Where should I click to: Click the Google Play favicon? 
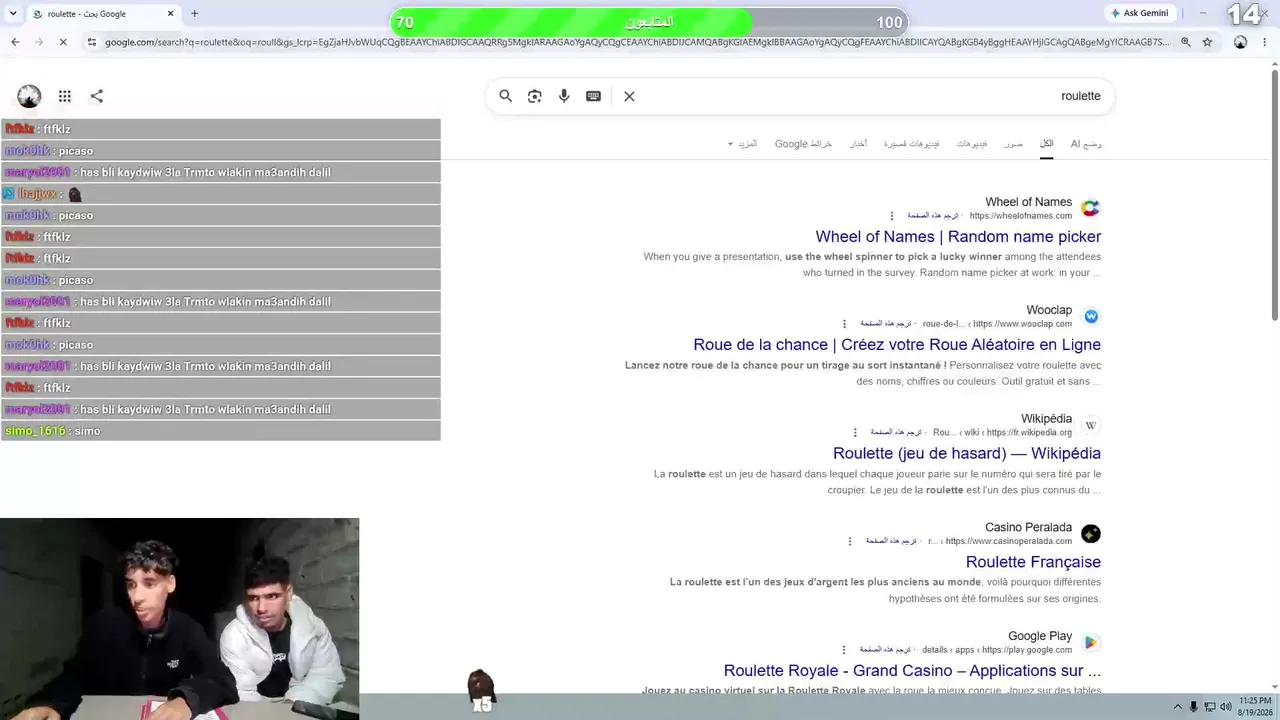coord(1091,642)
